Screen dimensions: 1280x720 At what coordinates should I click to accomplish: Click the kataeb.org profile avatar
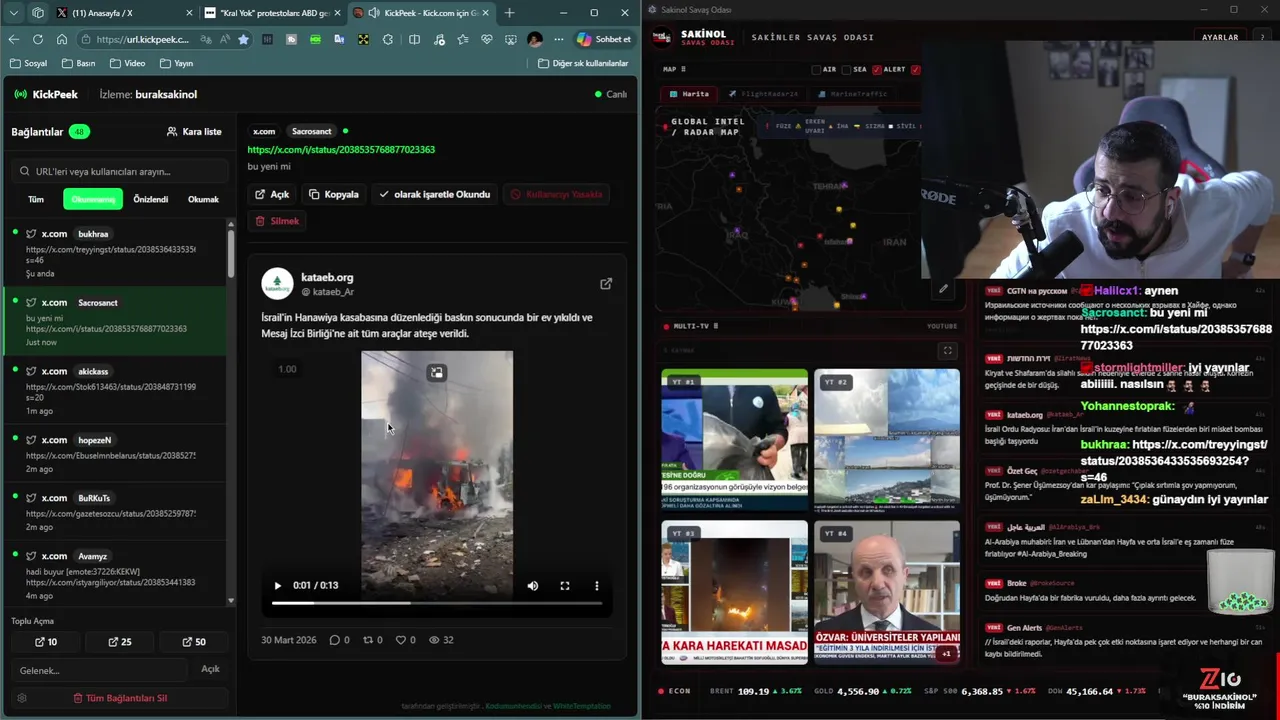tap(277, 283)
